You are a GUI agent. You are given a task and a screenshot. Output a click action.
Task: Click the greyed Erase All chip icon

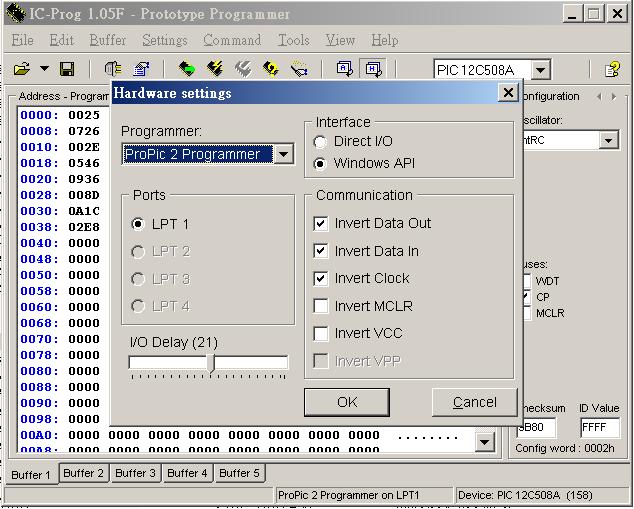pyautogui.click(x=243, y=69)
